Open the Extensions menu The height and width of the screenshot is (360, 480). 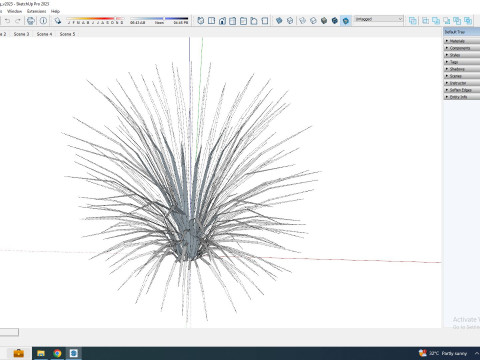pos(37,11)
